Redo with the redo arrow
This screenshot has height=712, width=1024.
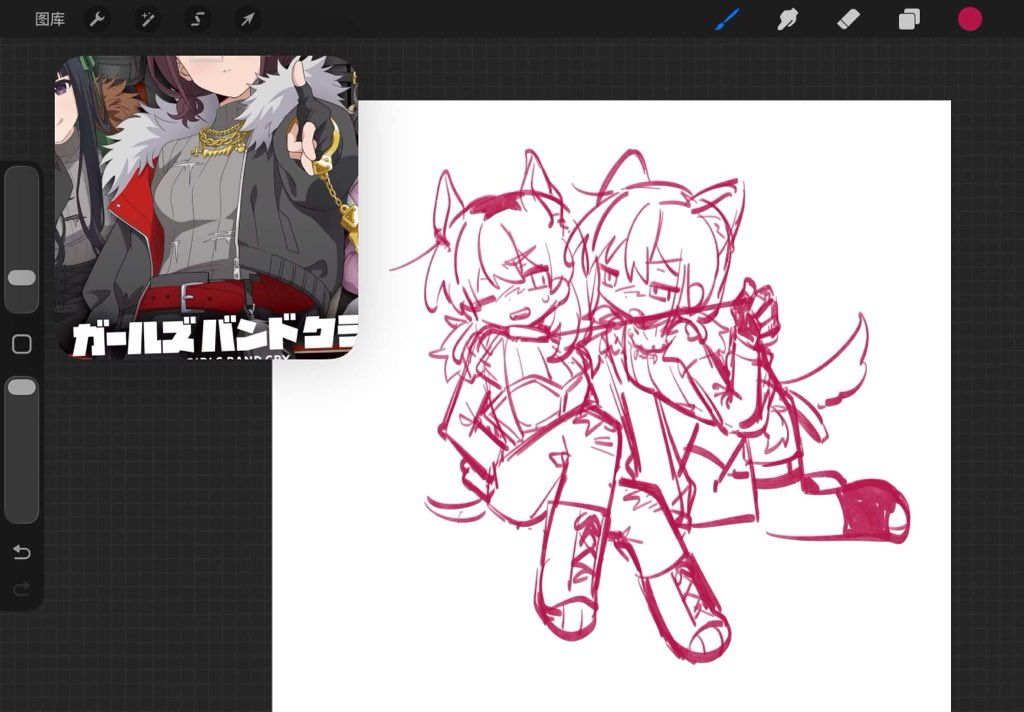pos(22,590)
